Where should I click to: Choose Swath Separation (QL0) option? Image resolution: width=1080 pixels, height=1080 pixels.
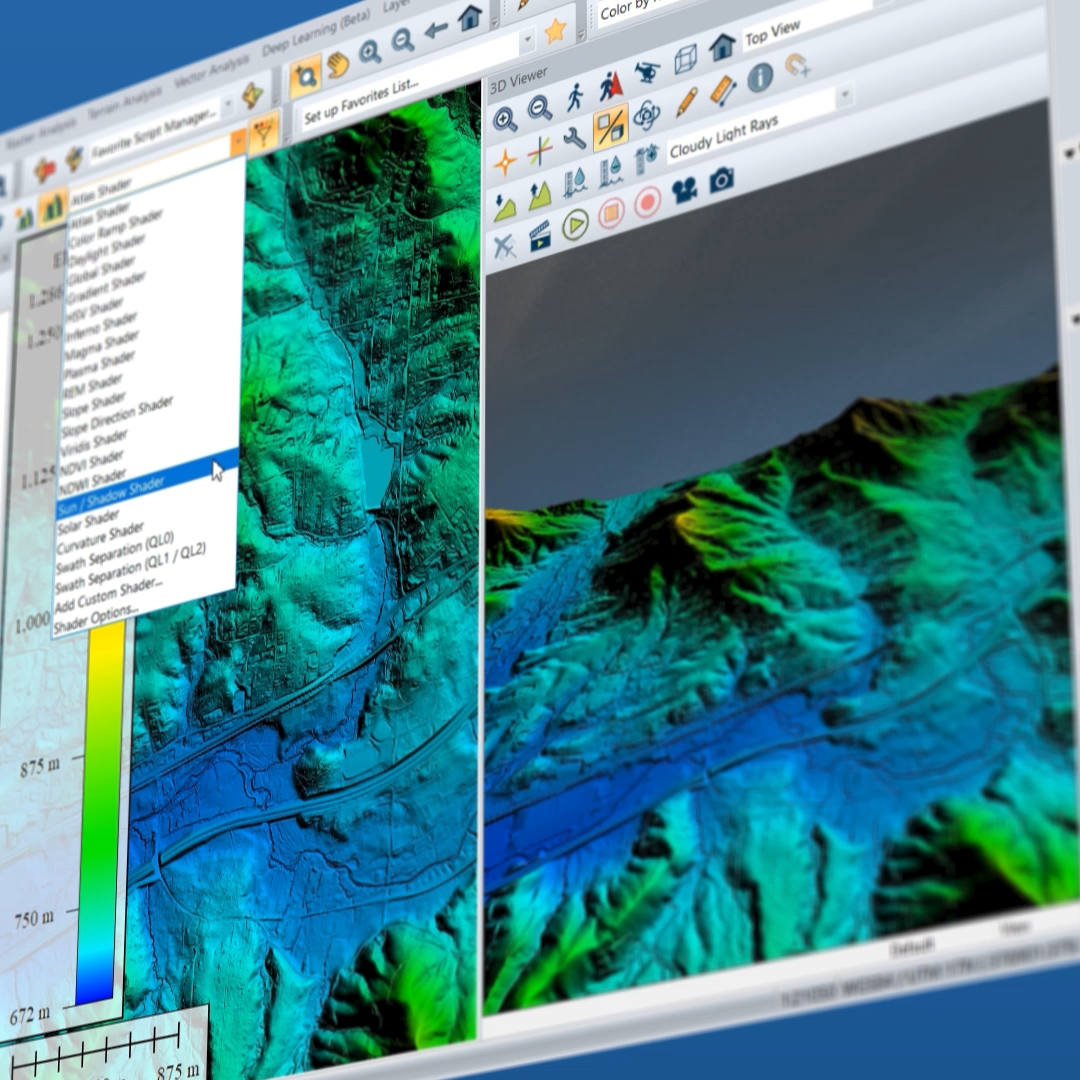pos(115,551)
